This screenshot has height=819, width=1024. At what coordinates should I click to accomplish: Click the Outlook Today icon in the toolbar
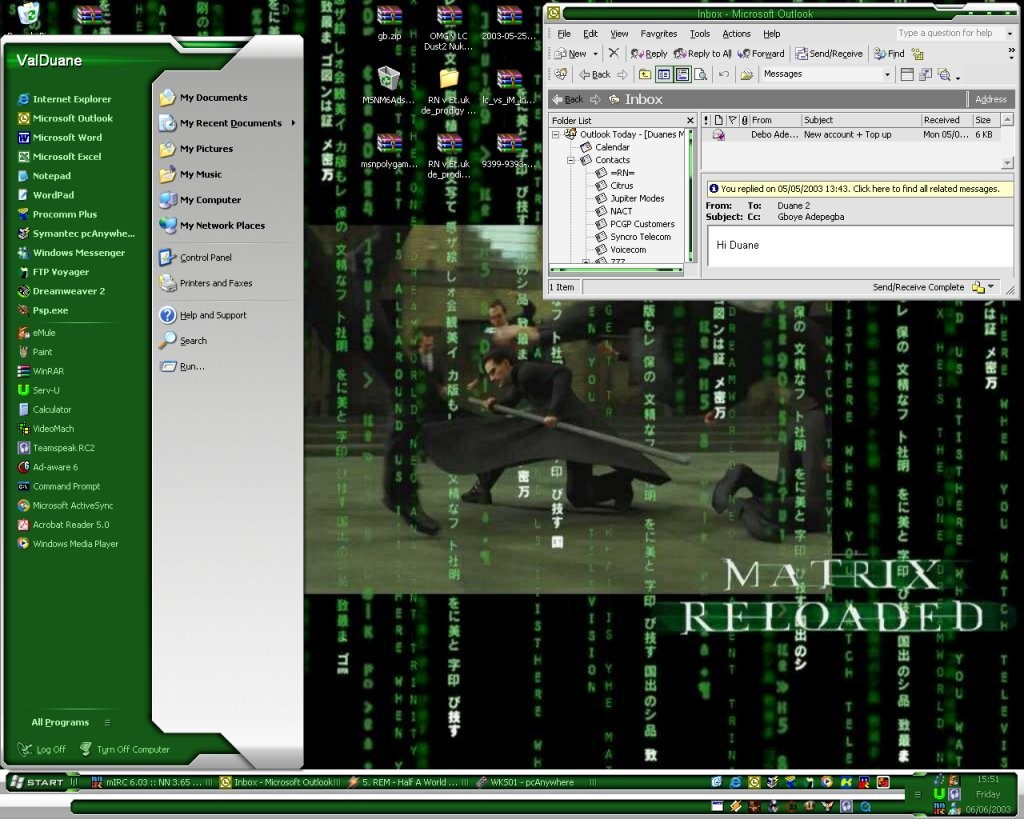[x=560, y=74]
